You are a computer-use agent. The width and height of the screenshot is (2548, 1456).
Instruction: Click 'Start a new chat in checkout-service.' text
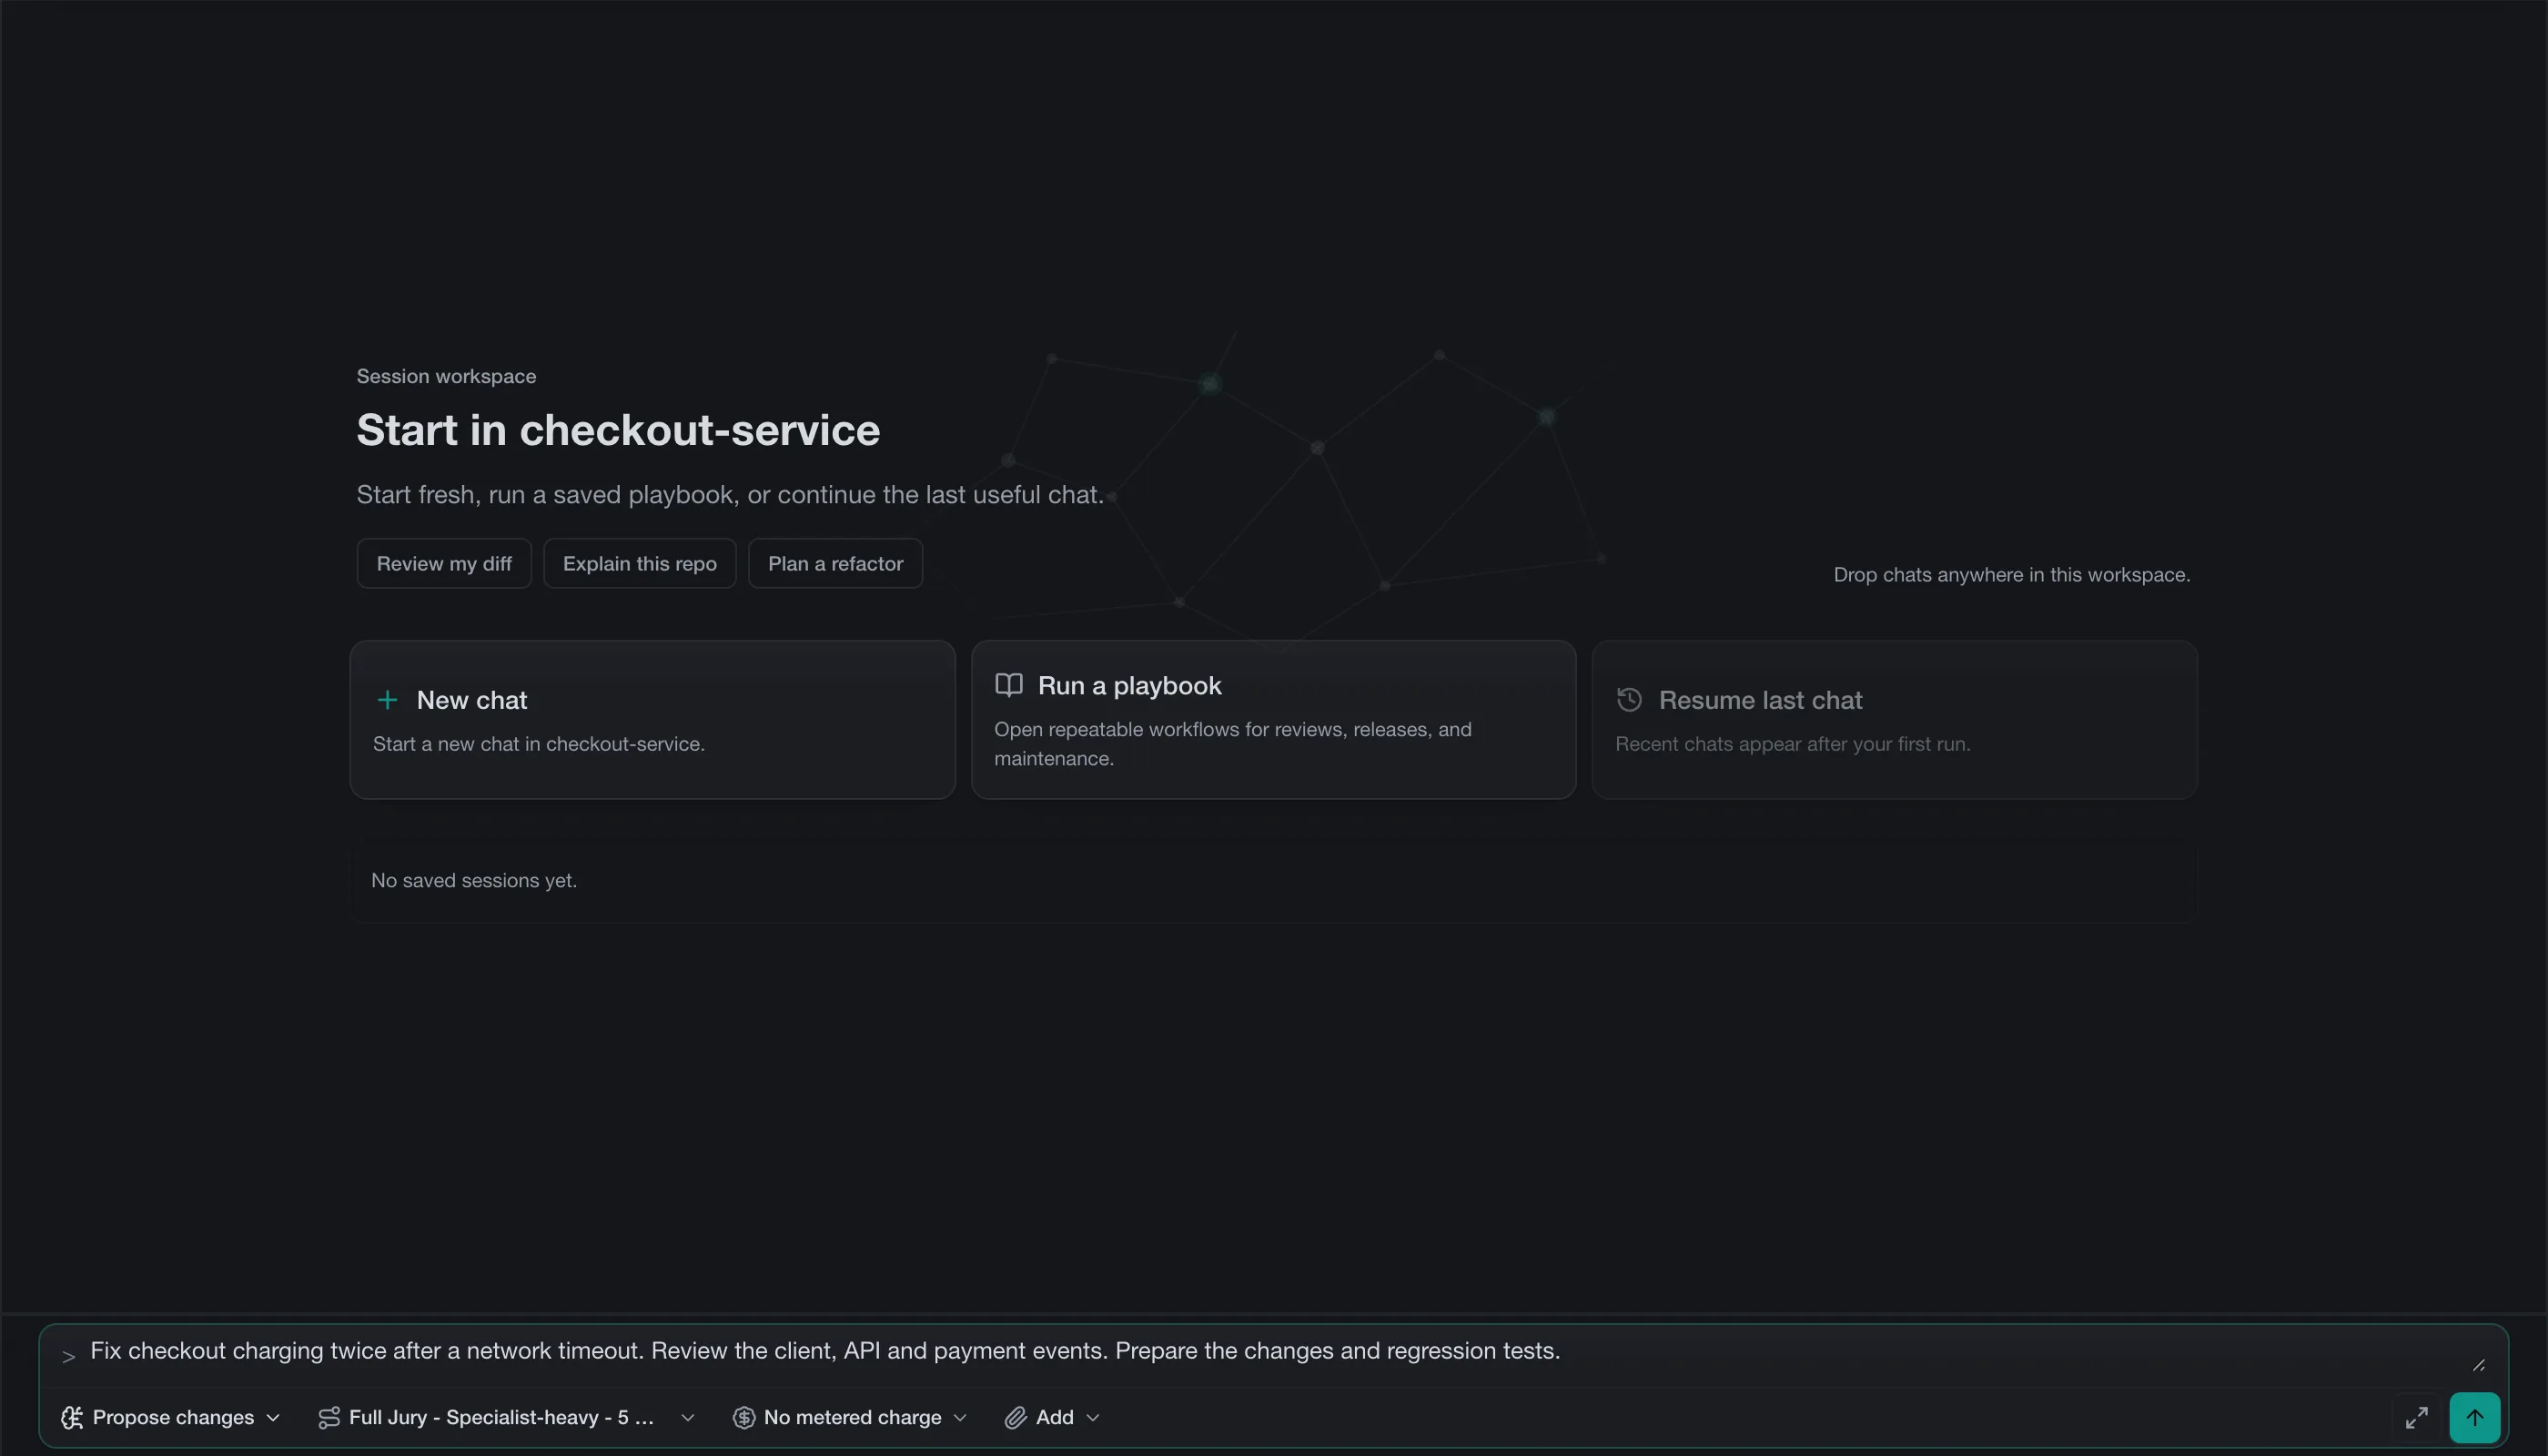click(539, 744)
